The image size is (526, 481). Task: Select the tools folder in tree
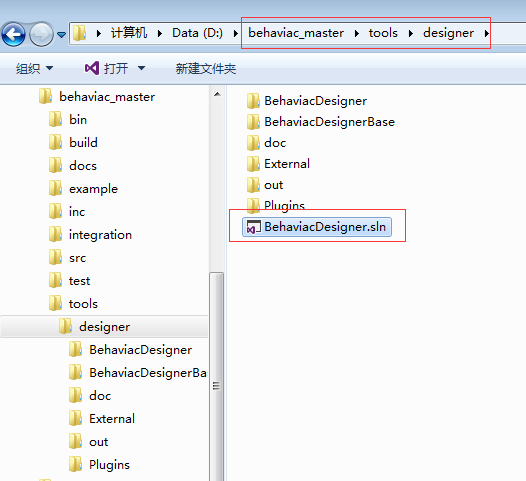(83, 304)
